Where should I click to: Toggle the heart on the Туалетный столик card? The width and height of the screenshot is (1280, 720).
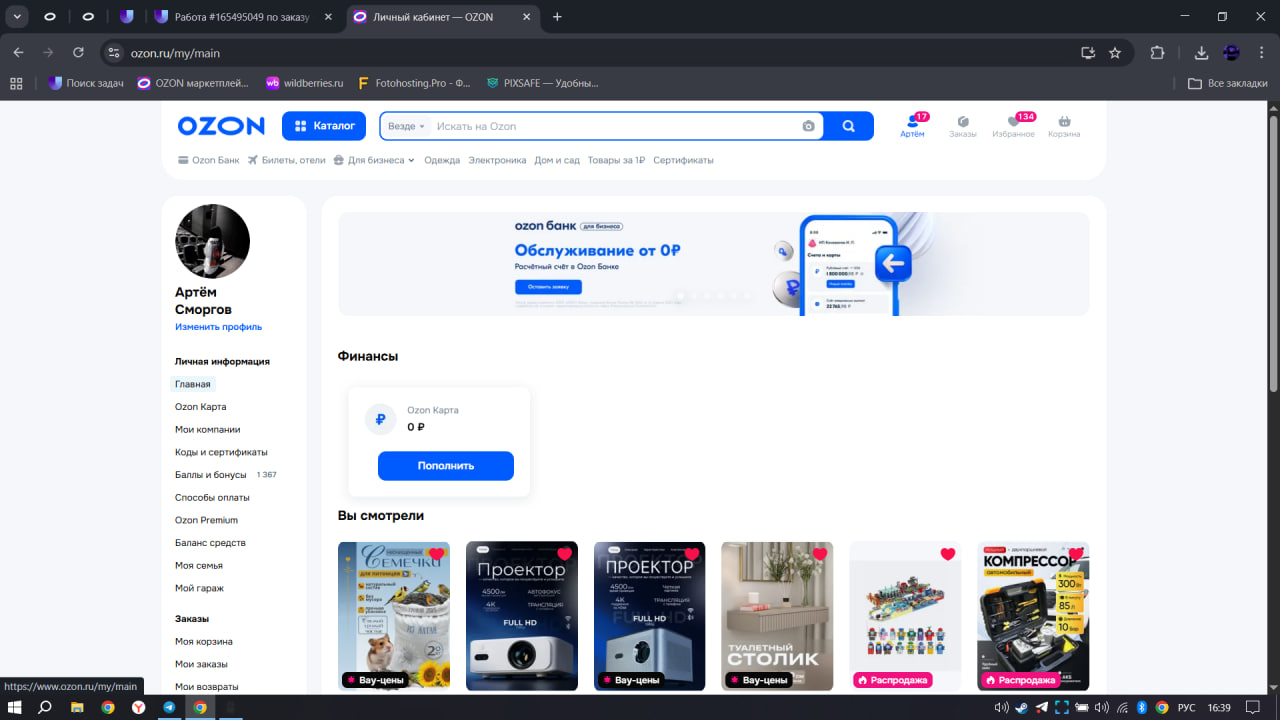click(820, 554)
